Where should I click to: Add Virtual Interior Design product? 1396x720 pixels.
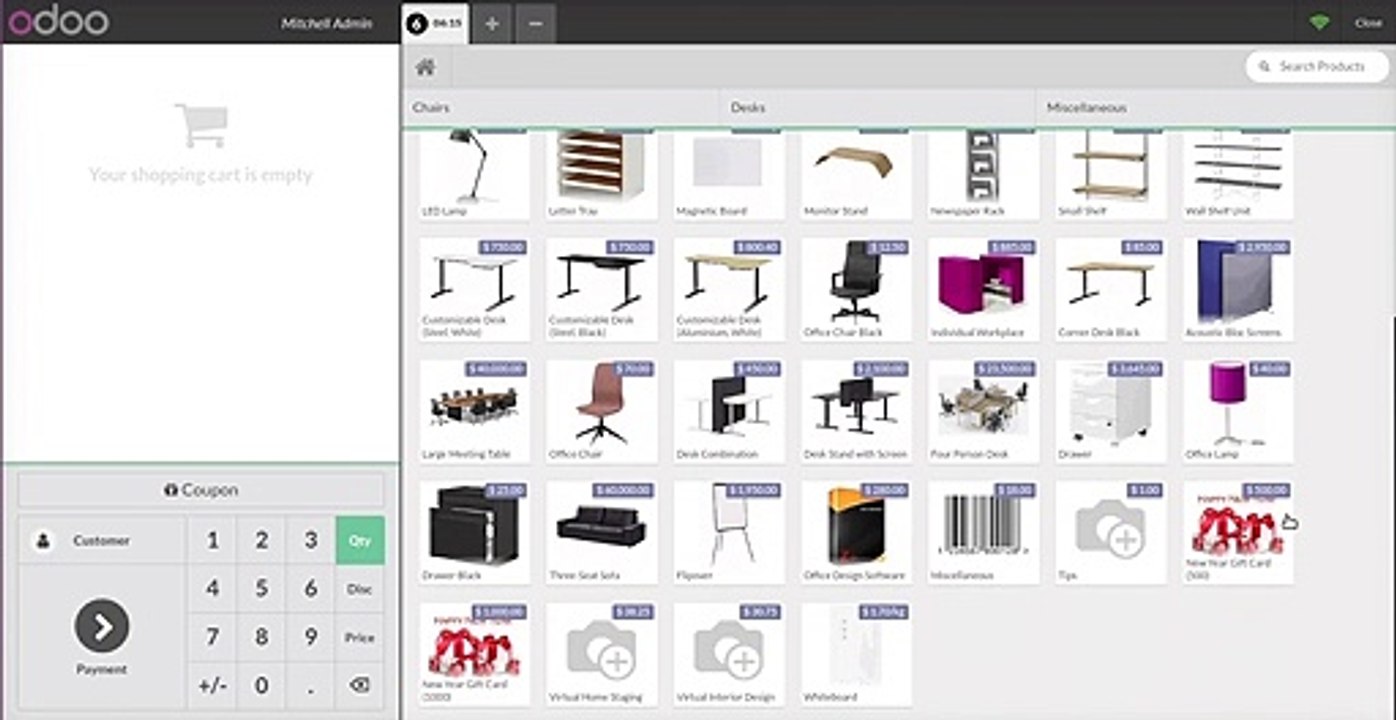729,655
